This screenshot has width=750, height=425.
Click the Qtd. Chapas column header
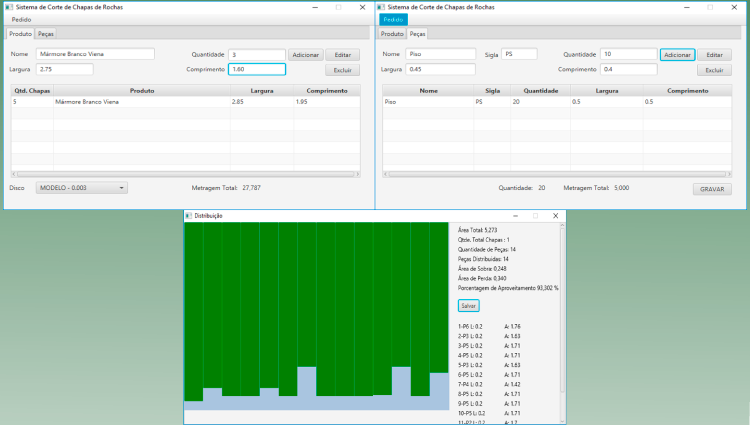32,90
